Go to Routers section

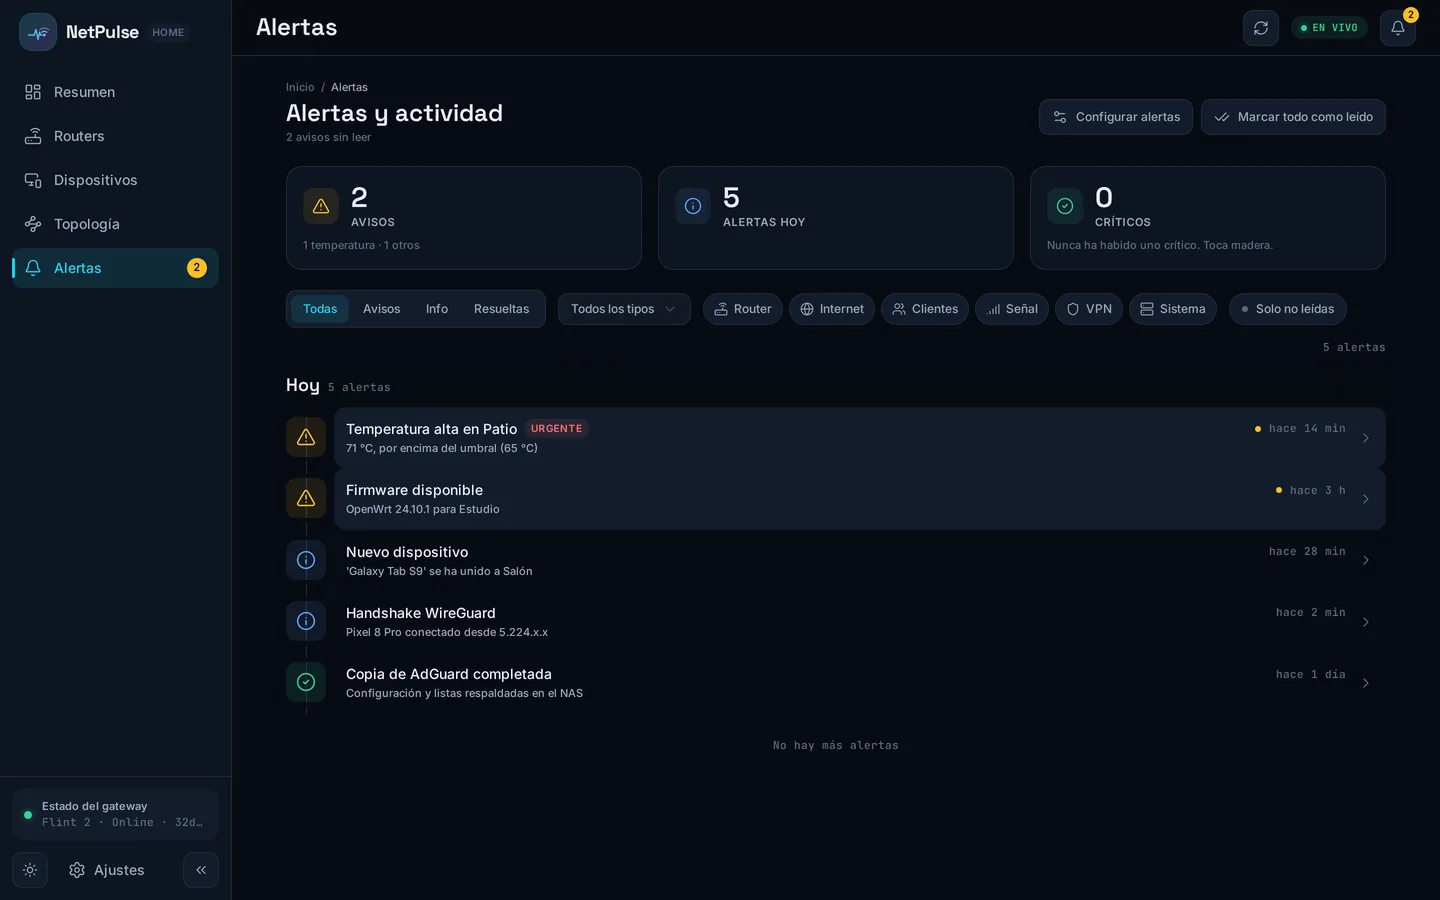point(115,136)
